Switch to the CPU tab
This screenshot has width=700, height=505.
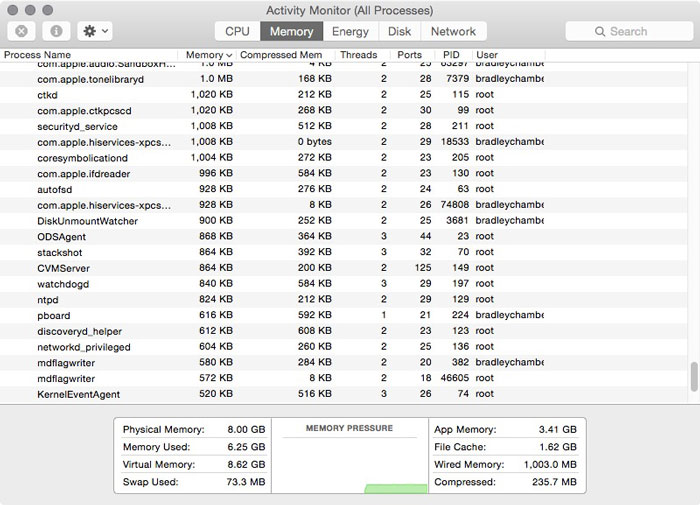(237, 31)
